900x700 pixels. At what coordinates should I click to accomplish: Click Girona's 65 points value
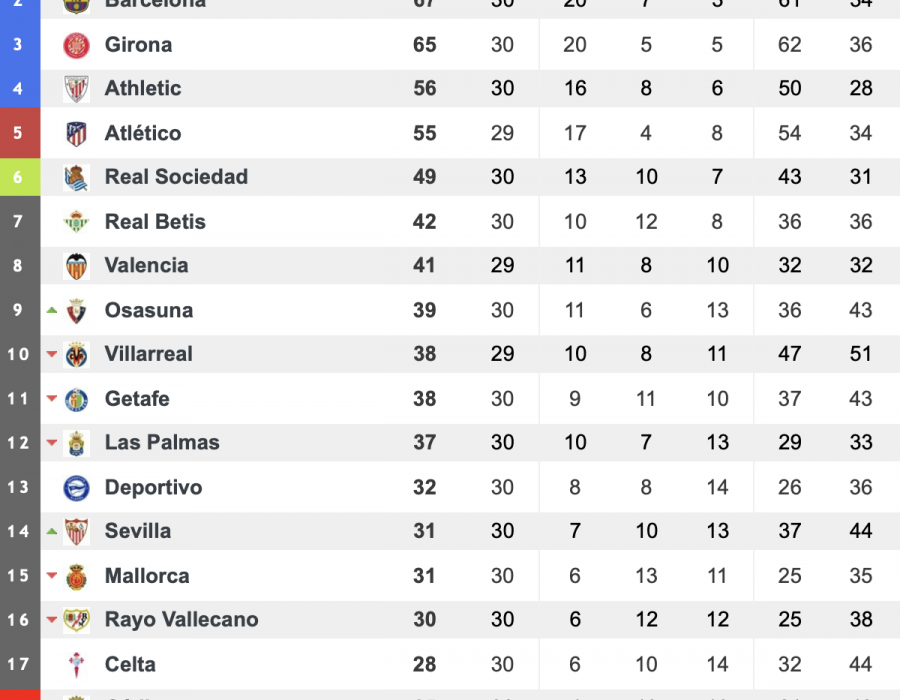tap(425, 45)
